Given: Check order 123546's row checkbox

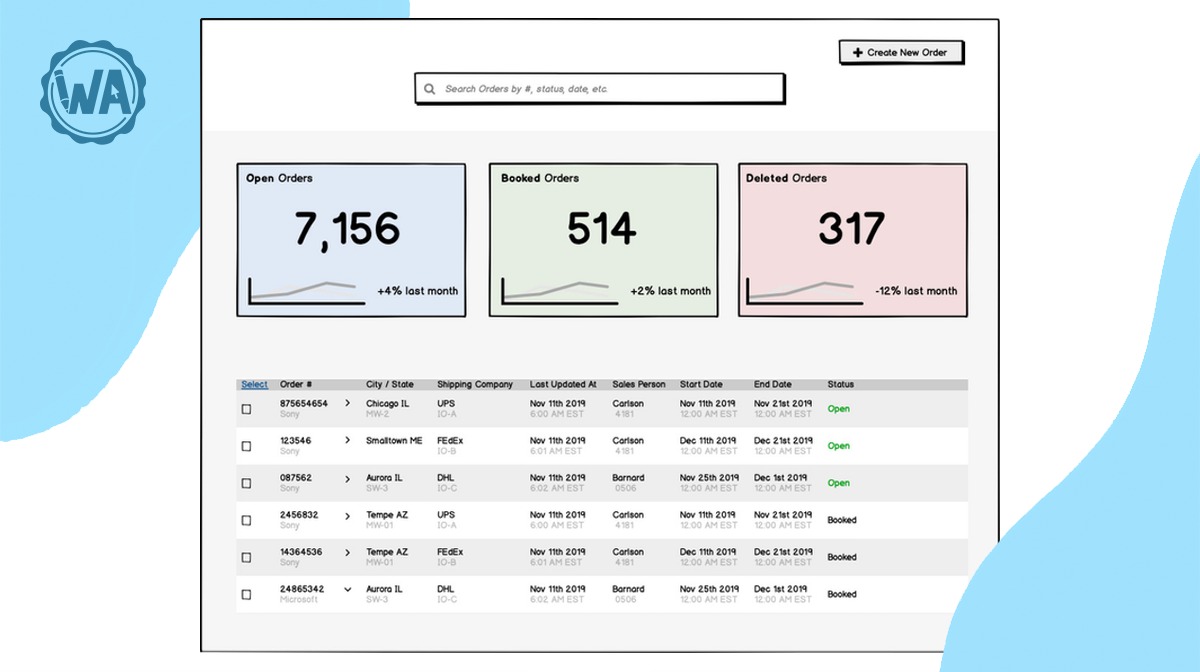Looking at the screenshot, I should coord(246,446).
